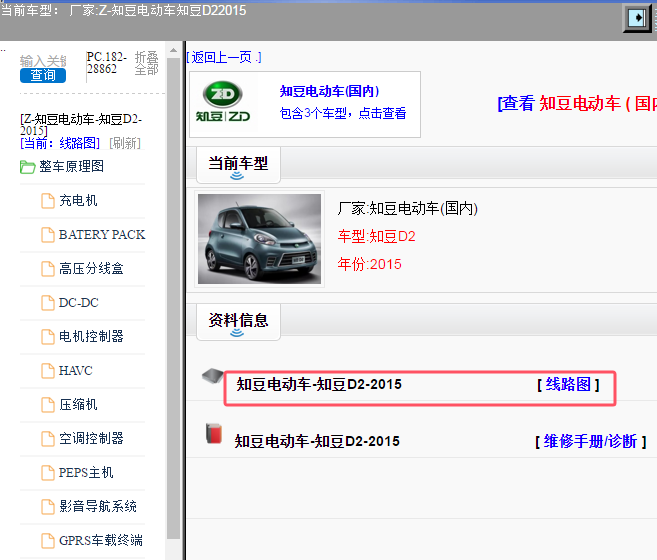
Task: Open the 知豆电动车(国内) brand link
Action: [329, 91]
